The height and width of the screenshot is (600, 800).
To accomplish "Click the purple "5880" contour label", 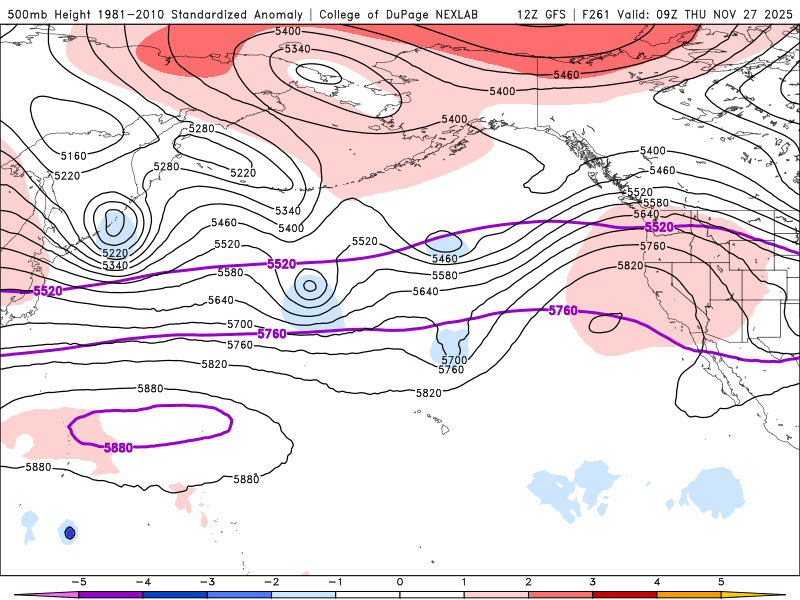I will [x=118, y=447].
